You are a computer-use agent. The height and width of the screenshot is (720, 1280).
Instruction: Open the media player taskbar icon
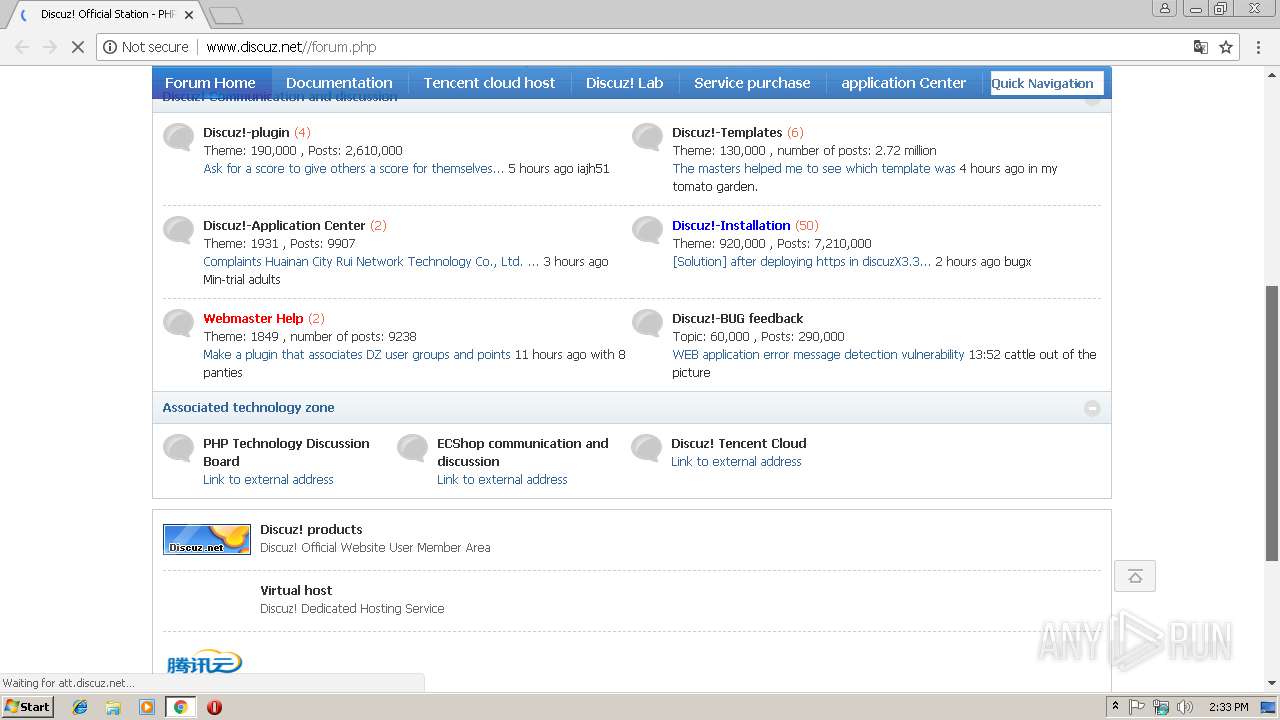[x=147, y=707]
